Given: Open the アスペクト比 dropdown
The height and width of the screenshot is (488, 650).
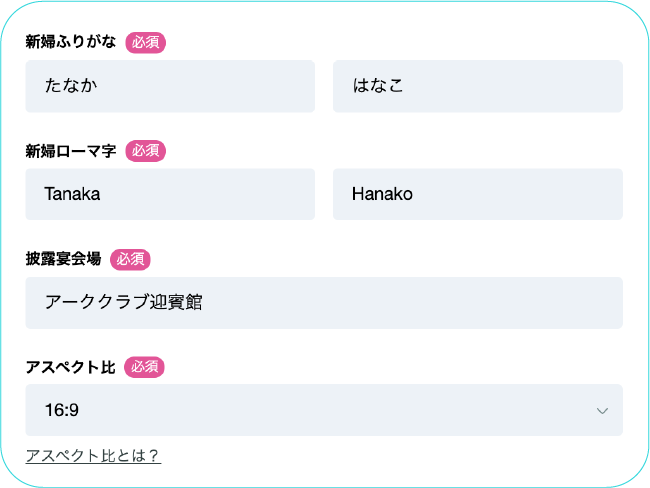Looking at the screenshot, I should [324, 410].
